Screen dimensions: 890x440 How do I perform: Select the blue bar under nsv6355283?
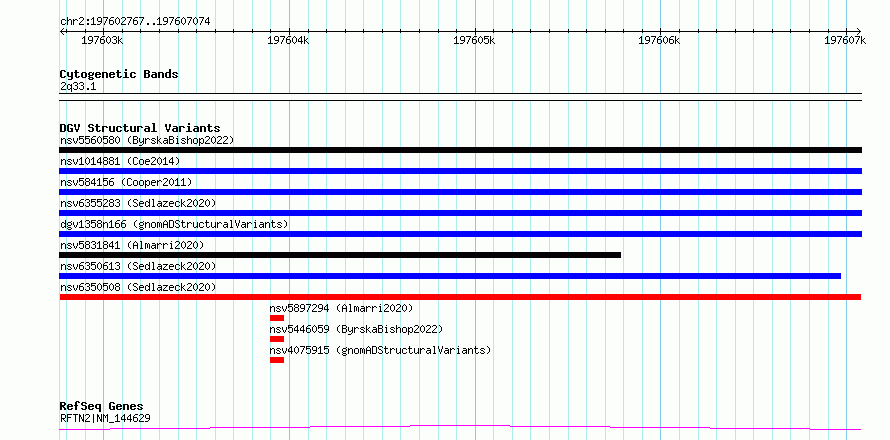460,213
